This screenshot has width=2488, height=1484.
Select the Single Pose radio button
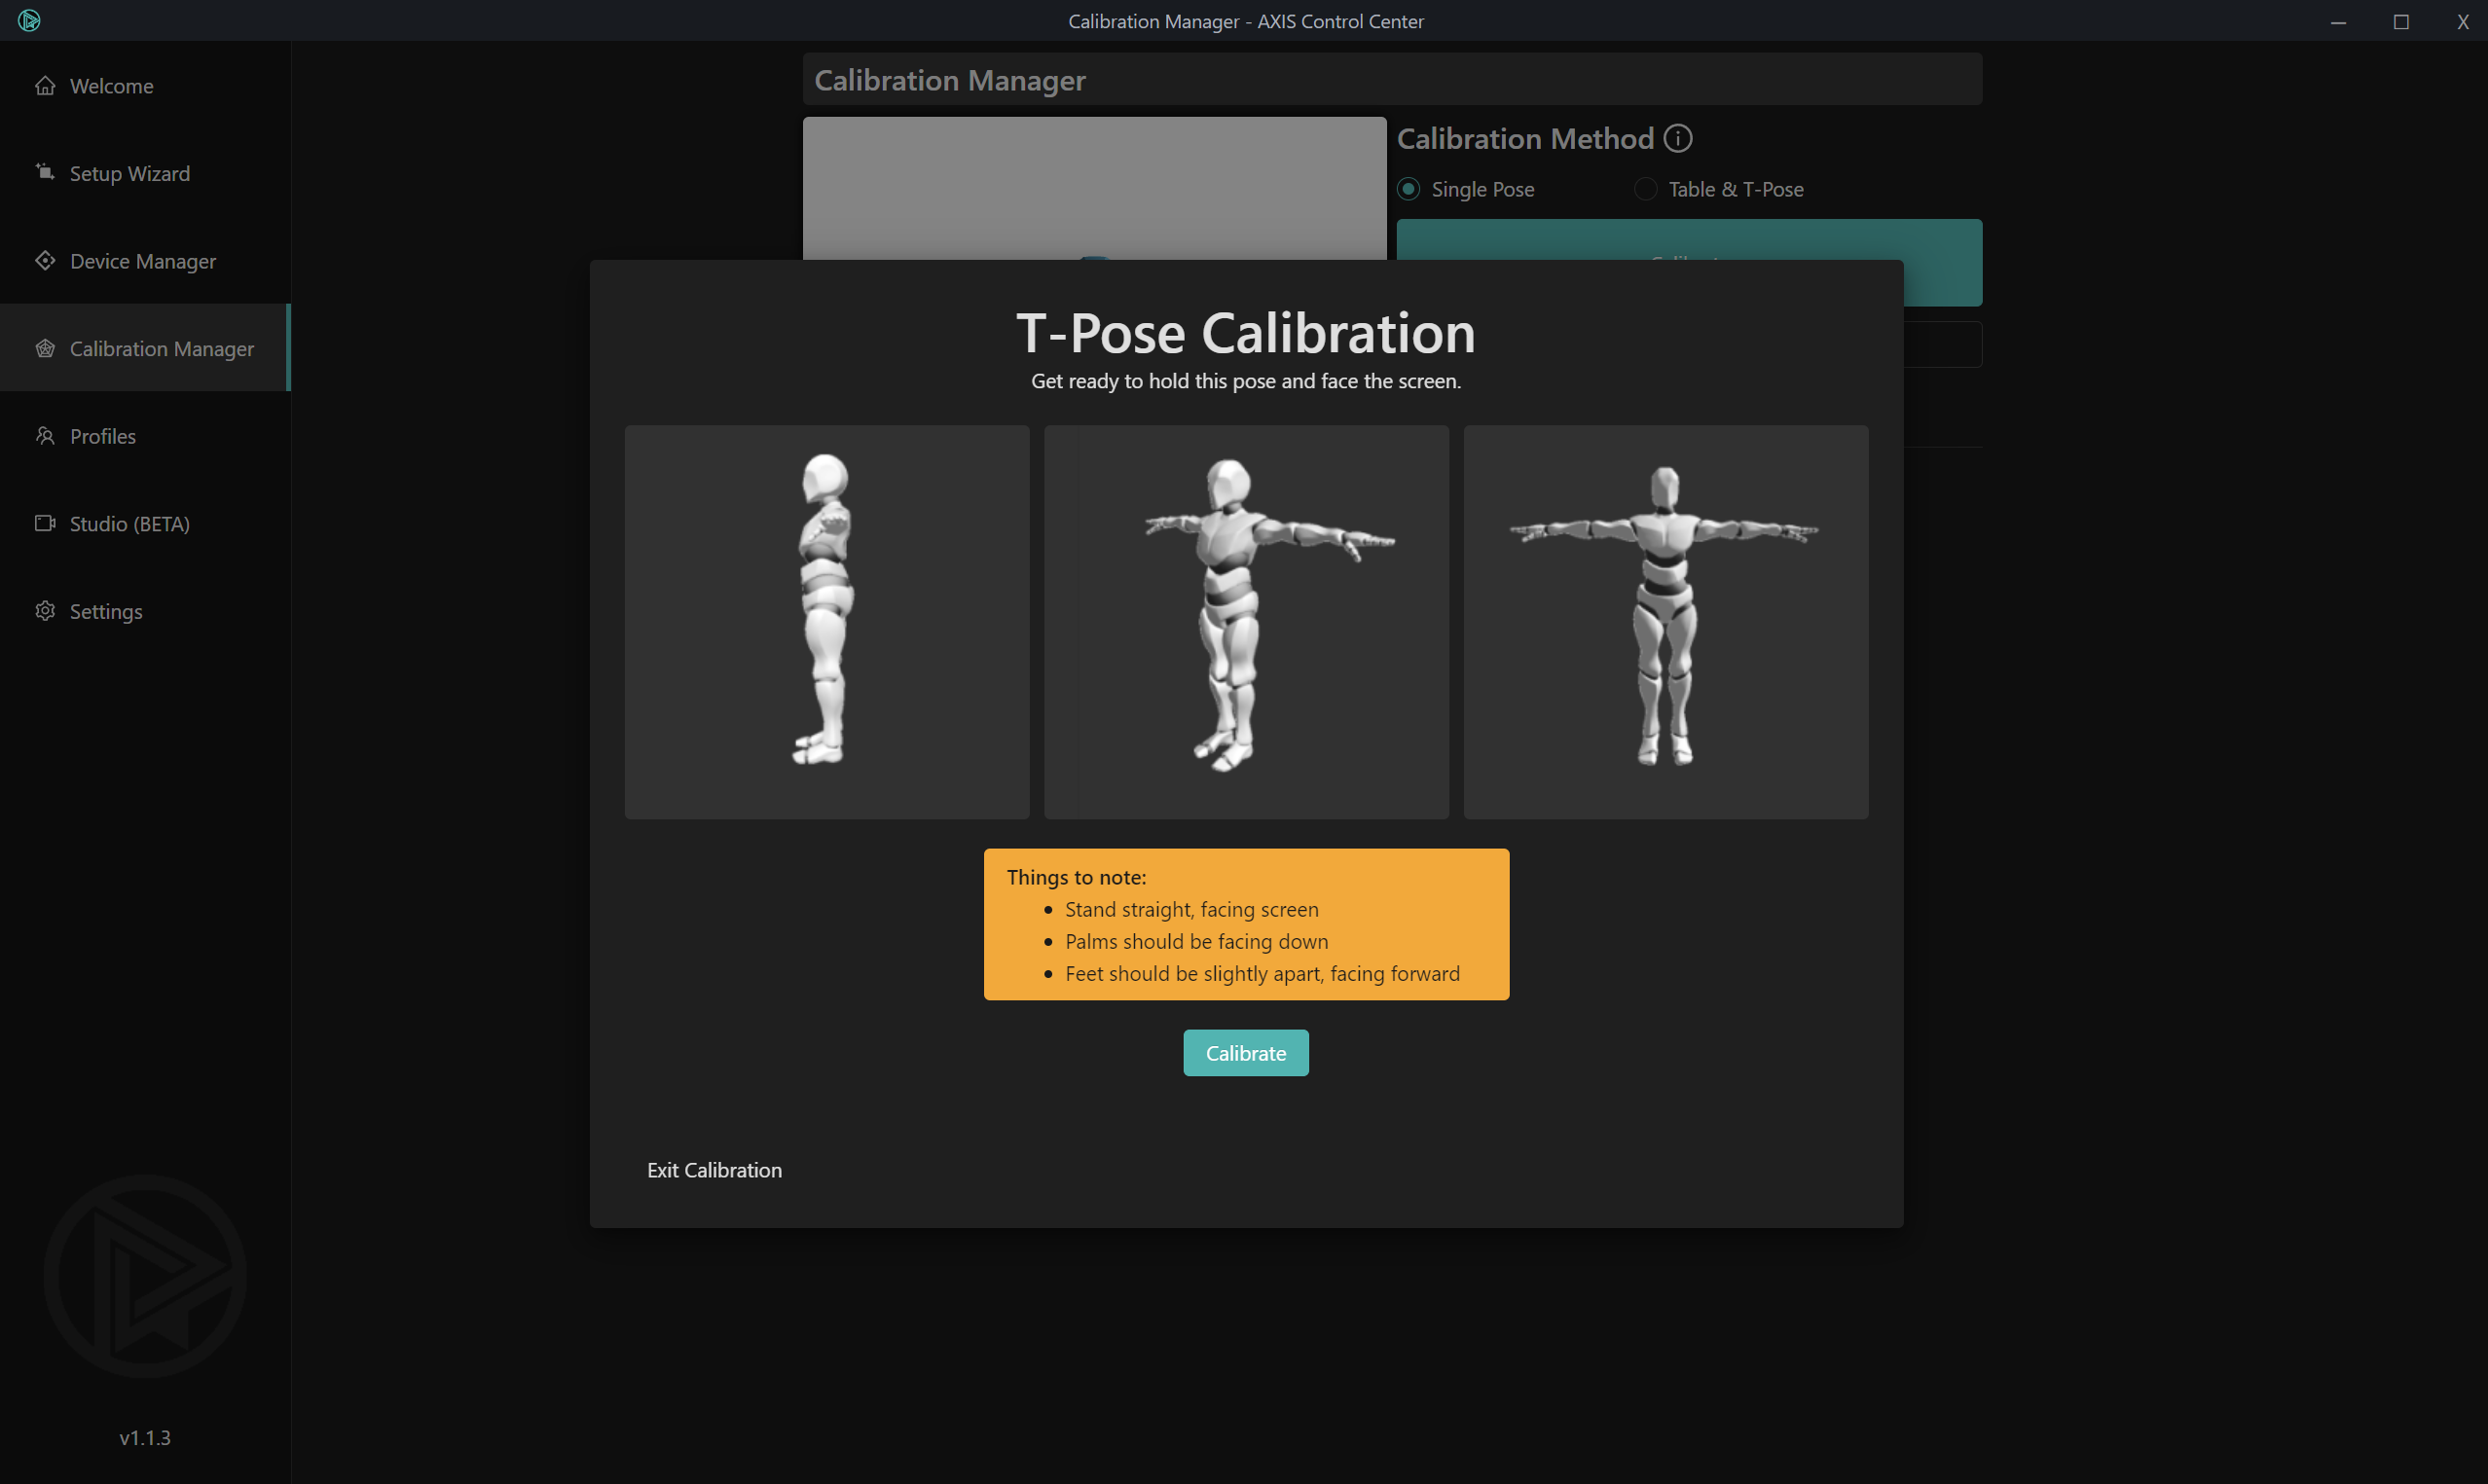(1408, 189)
